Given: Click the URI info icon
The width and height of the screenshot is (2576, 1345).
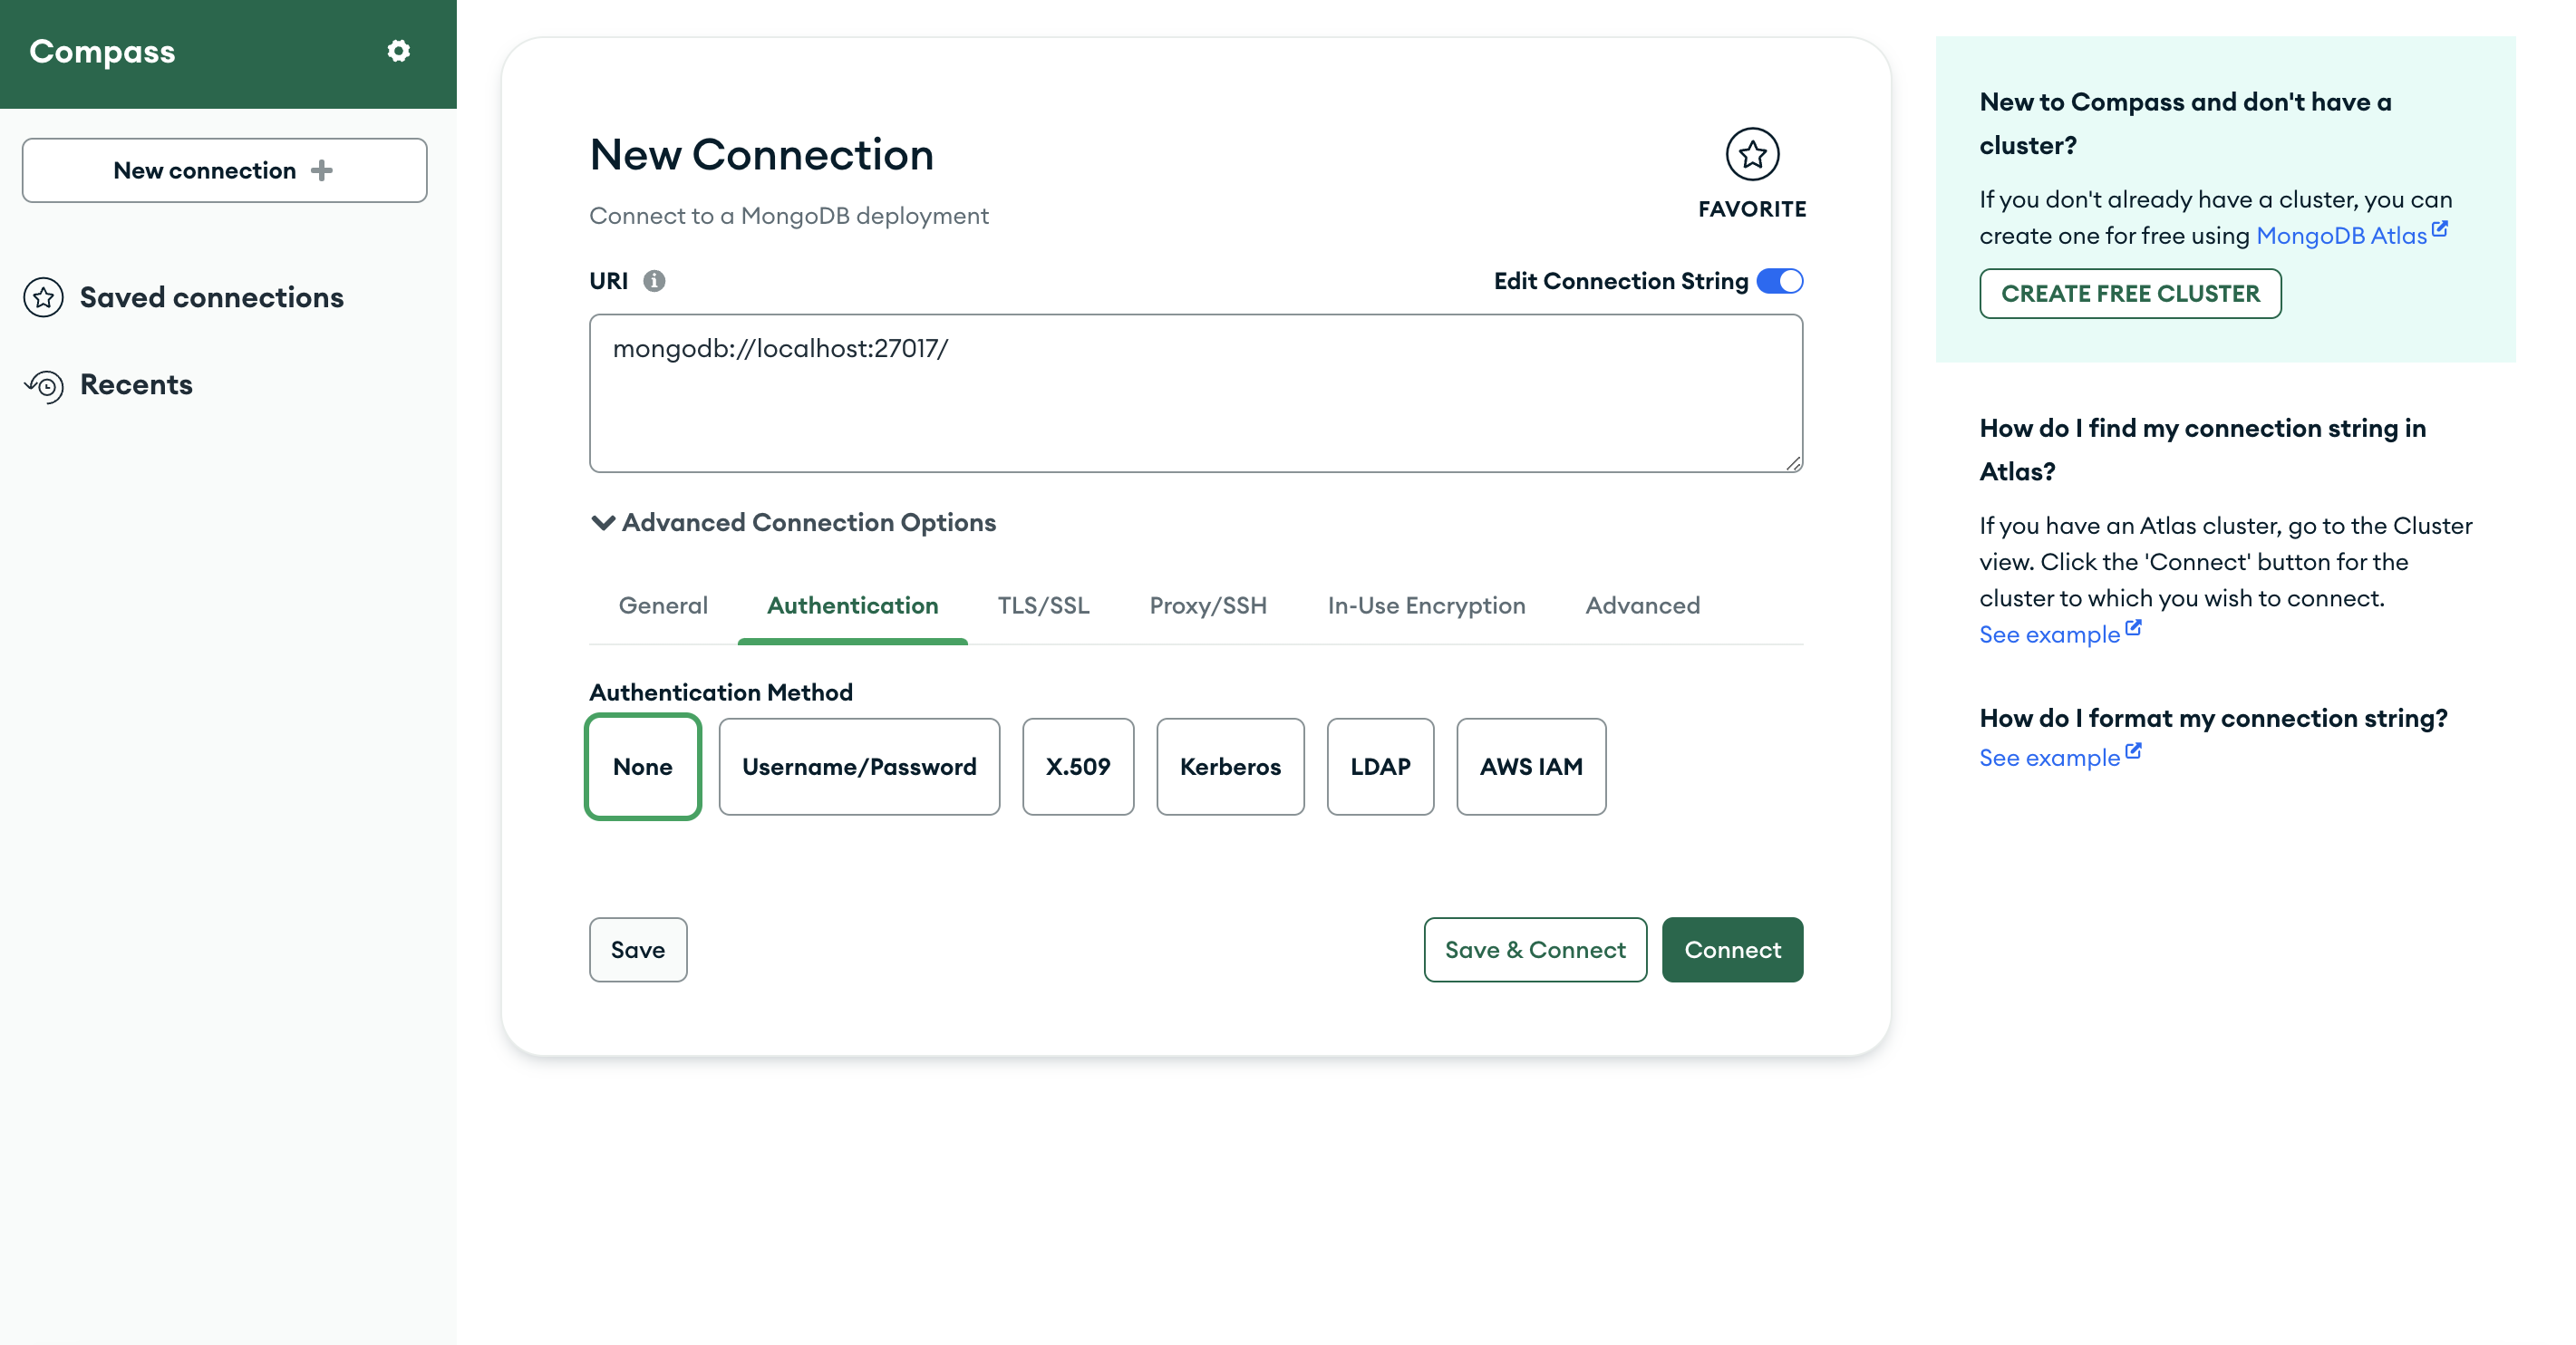Looking at the screenshot, I should [x=654, y=281].
